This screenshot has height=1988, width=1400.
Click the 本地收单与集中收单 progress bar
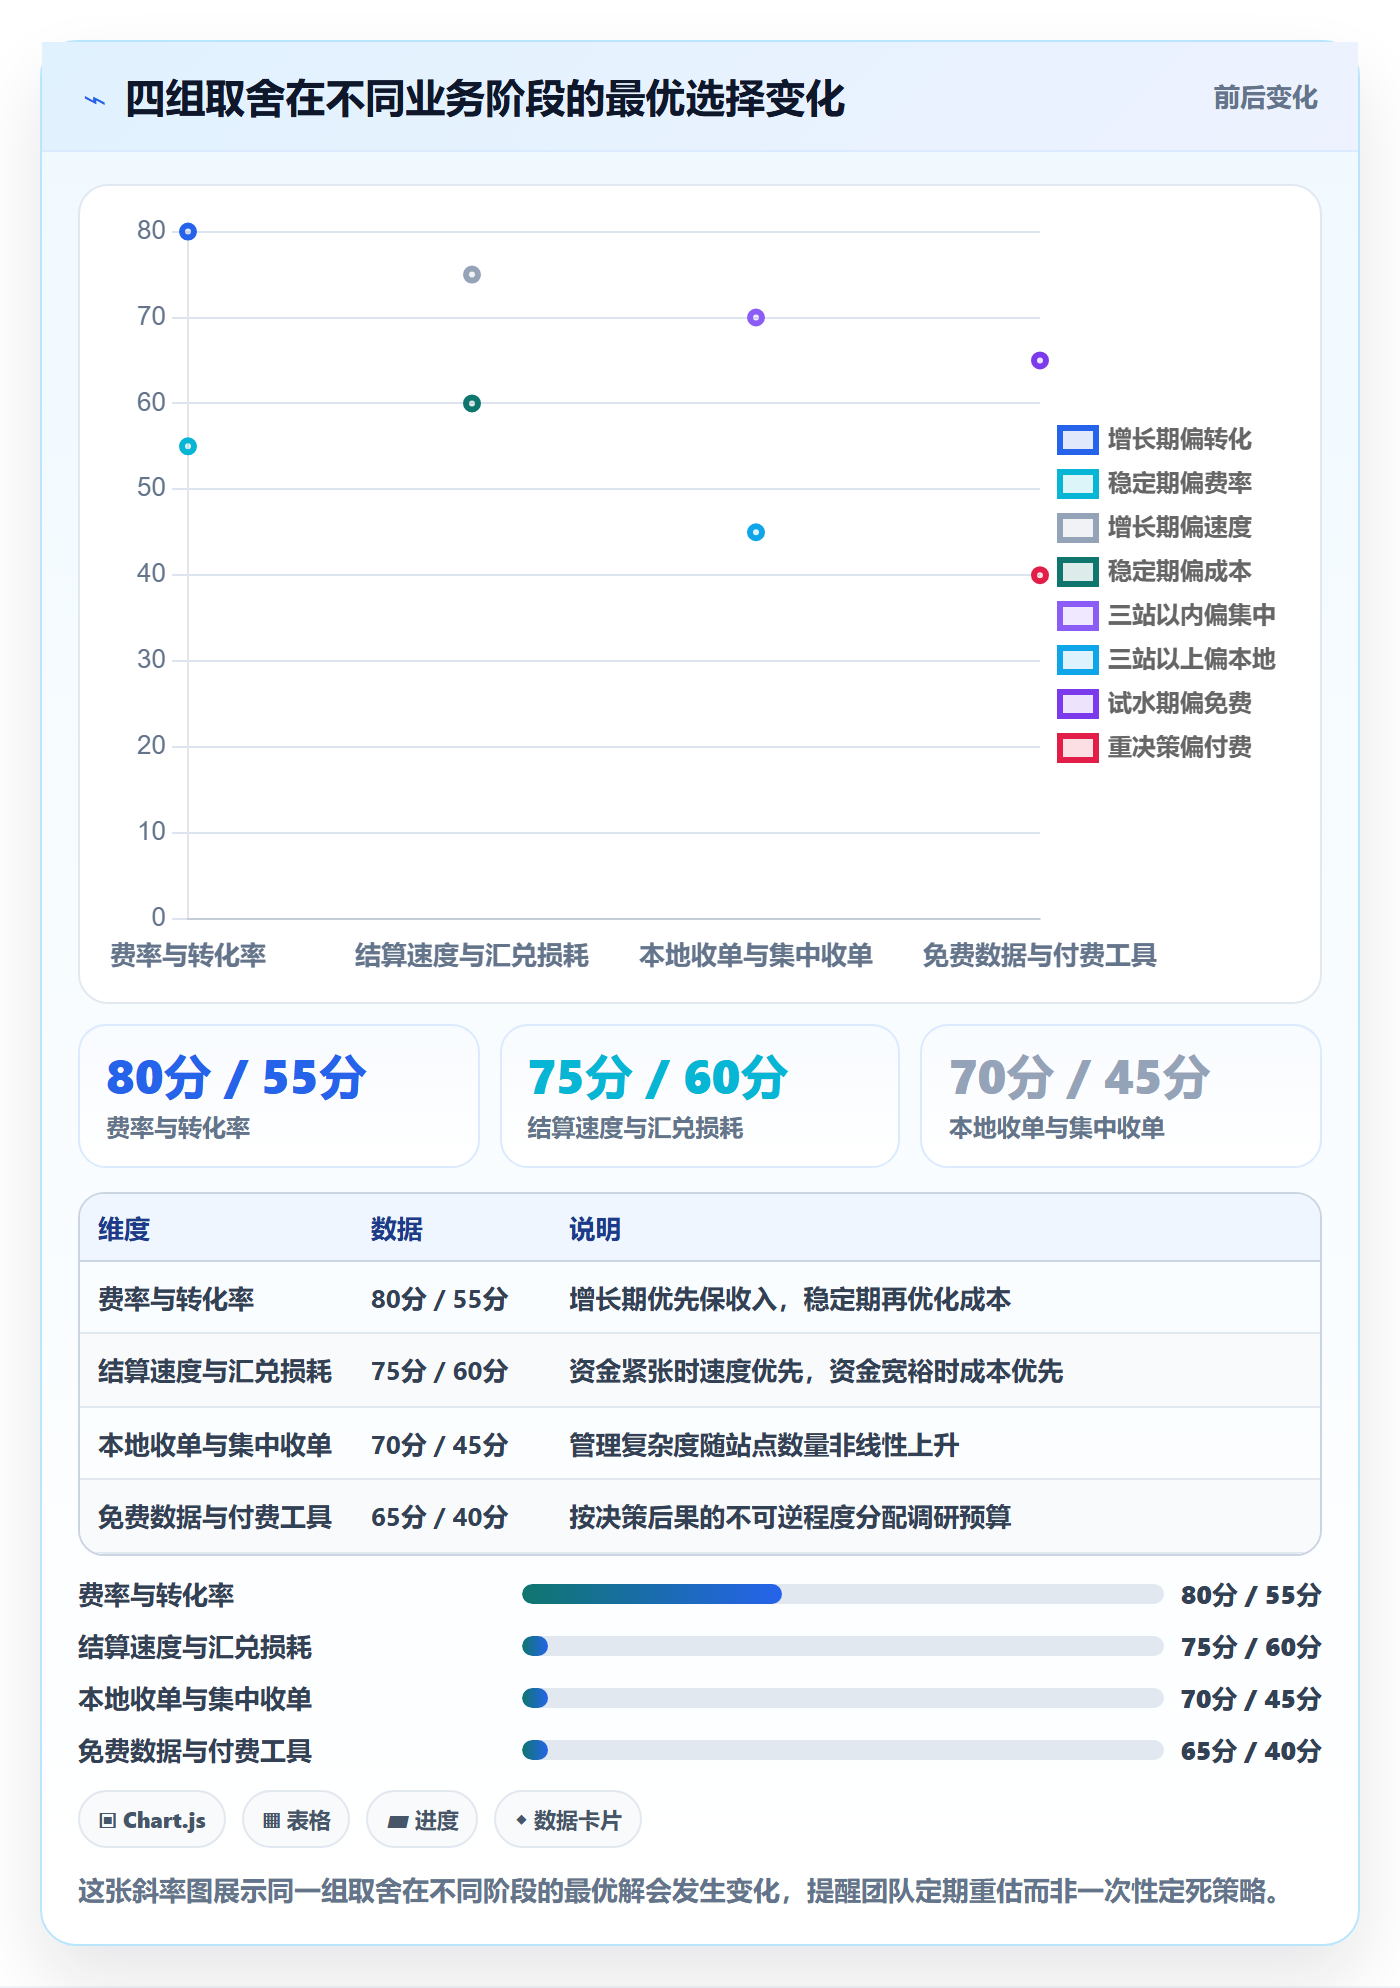pos(842,1698)
